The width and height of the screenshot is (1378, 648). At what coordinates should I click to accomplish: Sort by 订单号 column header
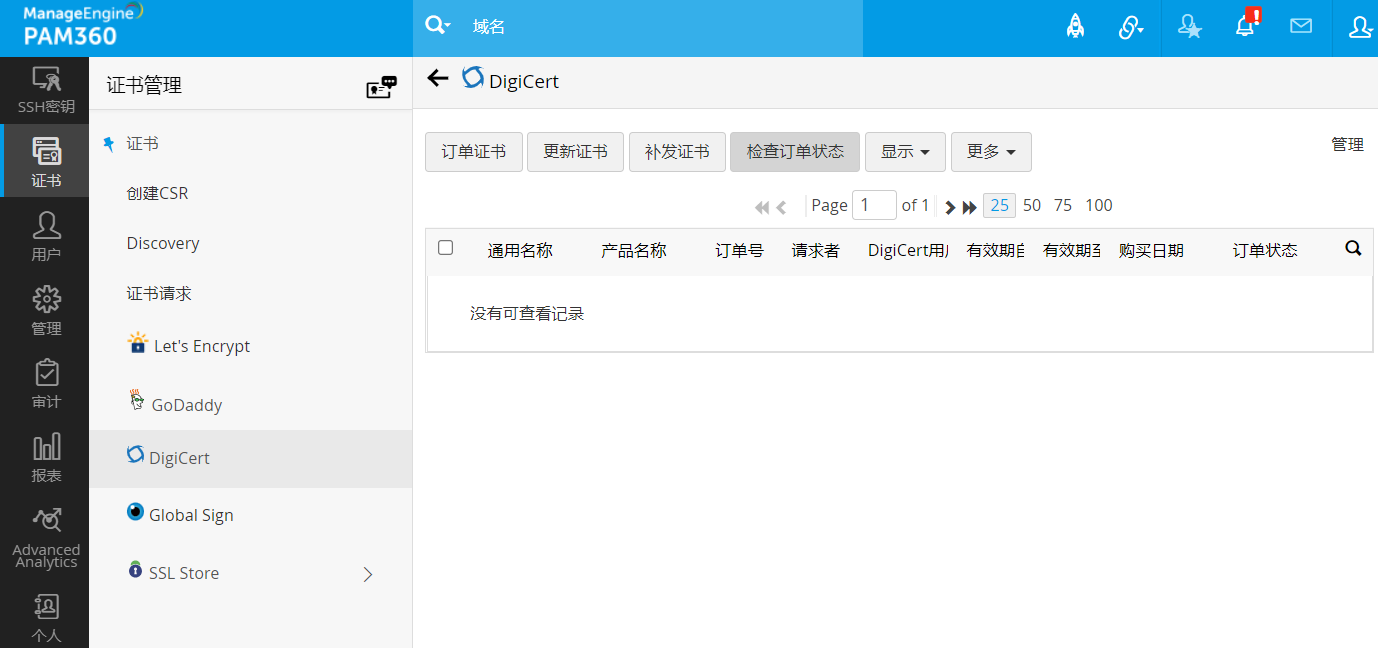(x=739, y=251)
